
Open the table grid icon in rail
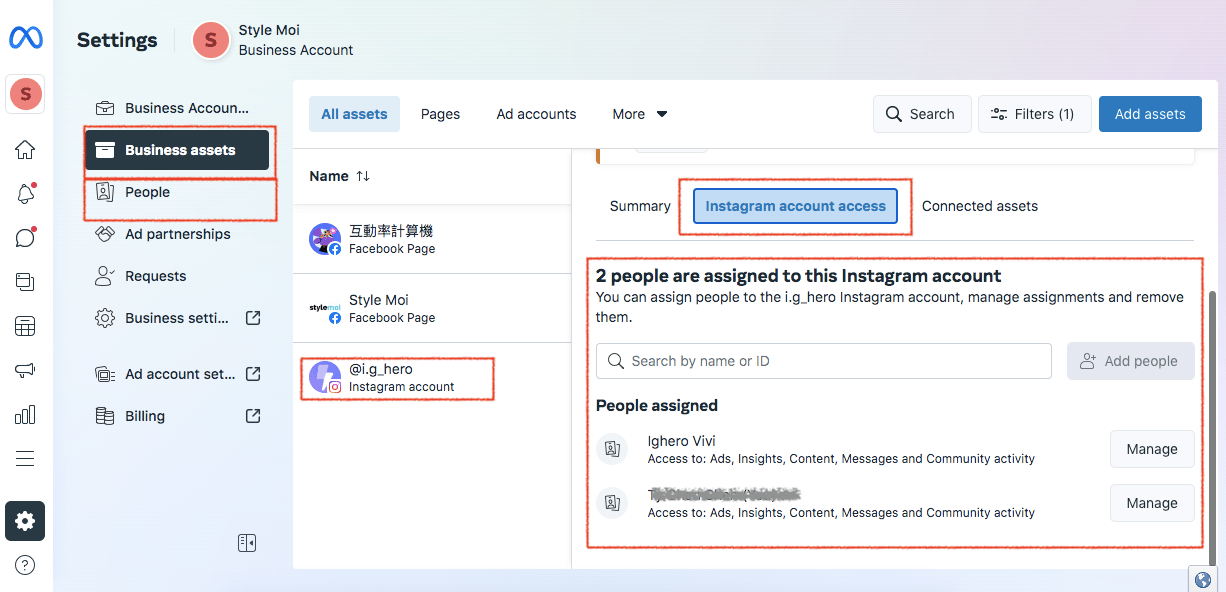pyautogui.click(x=25, y=326)
